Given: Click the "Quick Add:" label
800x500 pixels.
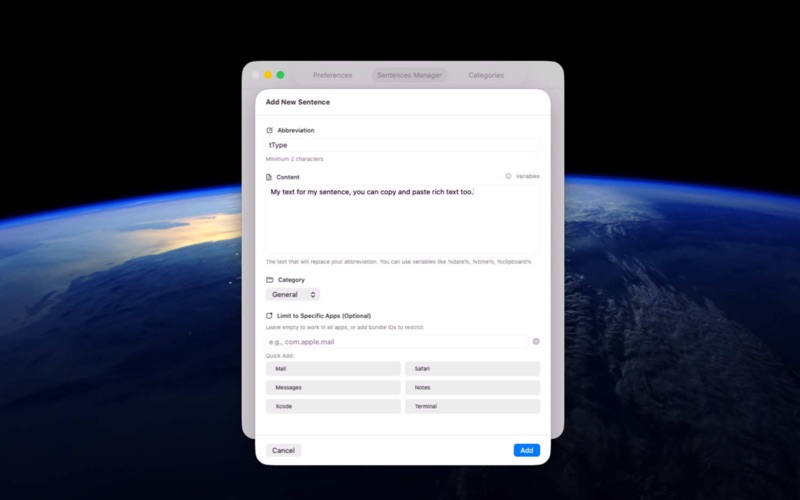Looking at the screenshot, I should tap(280, 356).
